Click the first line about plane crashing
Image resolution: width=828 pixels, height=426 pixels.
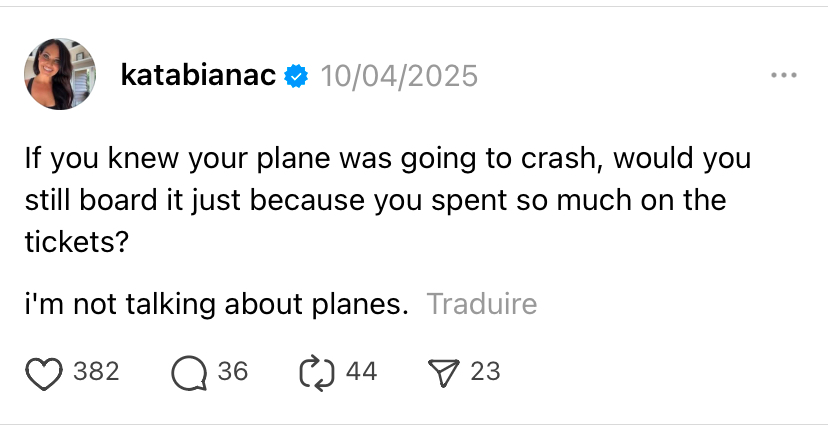pyautogui.click(x=387, y=160)
